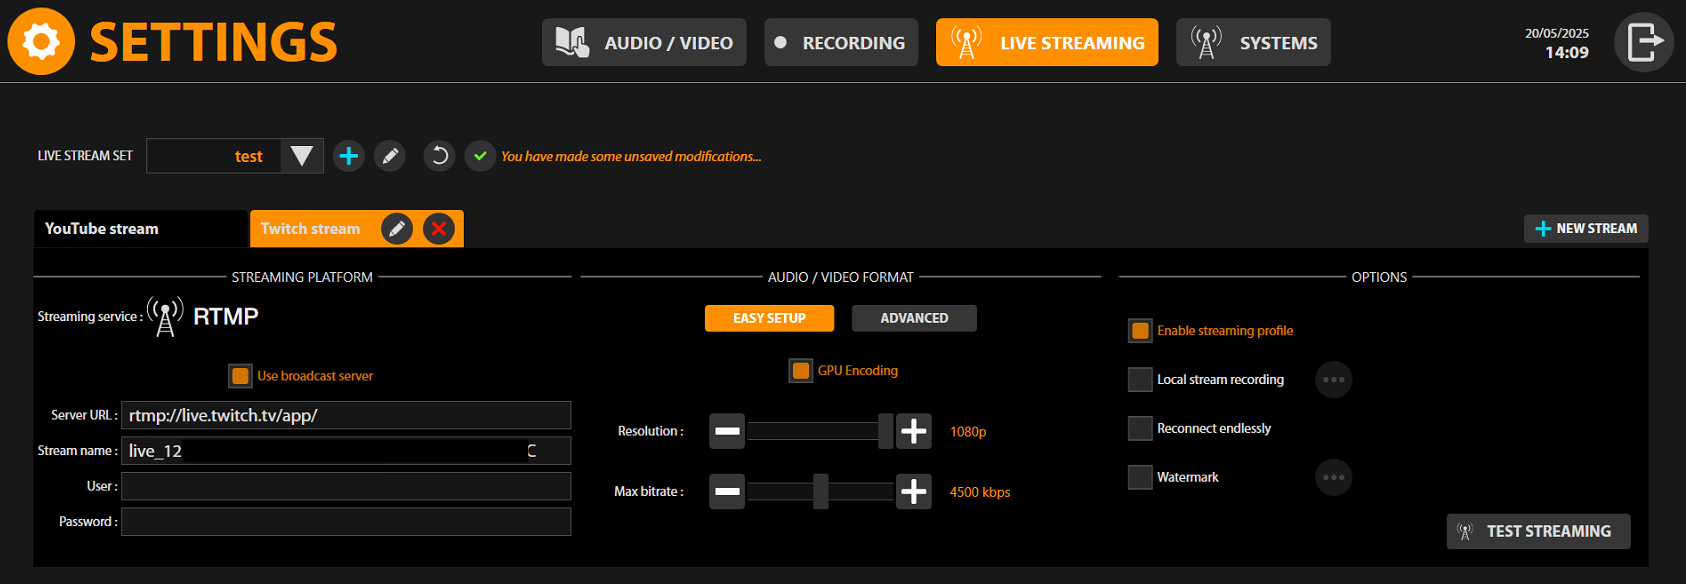Toggle GPU Encoding checkbox
Image resolution: width=1686 pixels, height=584 pixels.
click(x=801, y=371)
